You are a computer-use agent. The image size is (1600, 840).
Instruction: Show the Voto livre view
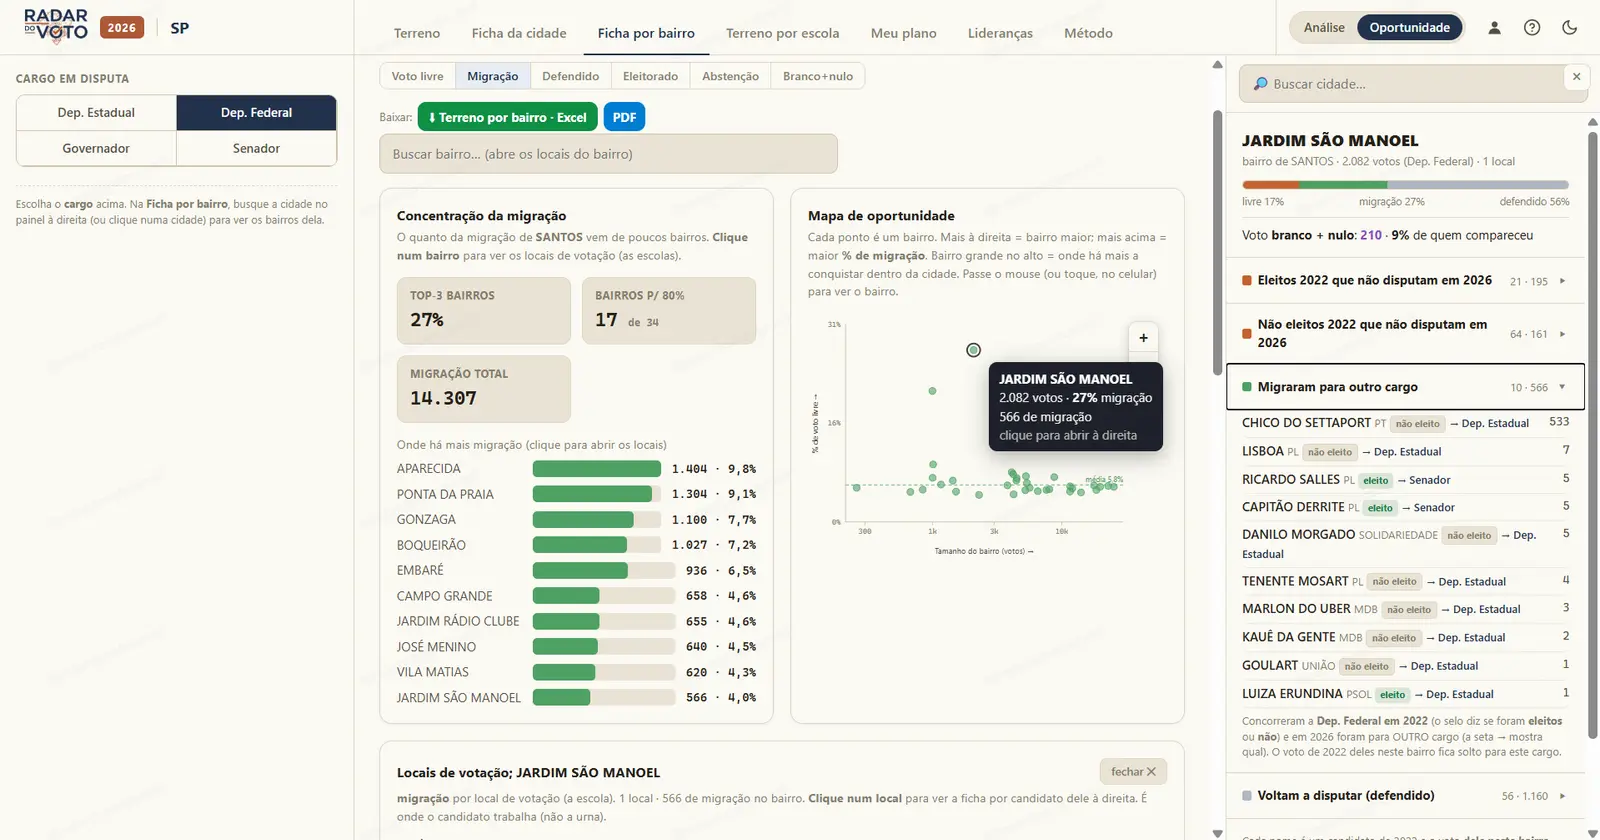[418, 76]
